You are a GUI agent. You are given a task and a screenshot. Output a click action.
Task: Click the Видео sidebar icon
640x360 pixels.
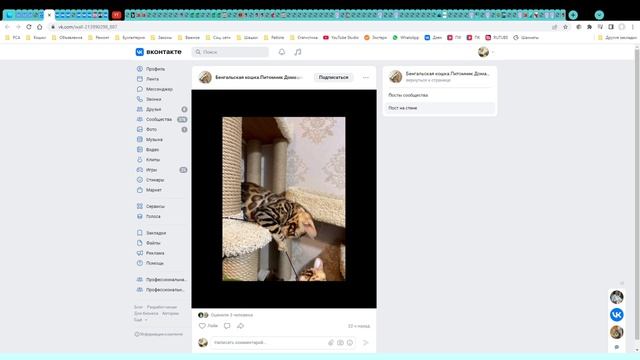(x=140, y=149)
